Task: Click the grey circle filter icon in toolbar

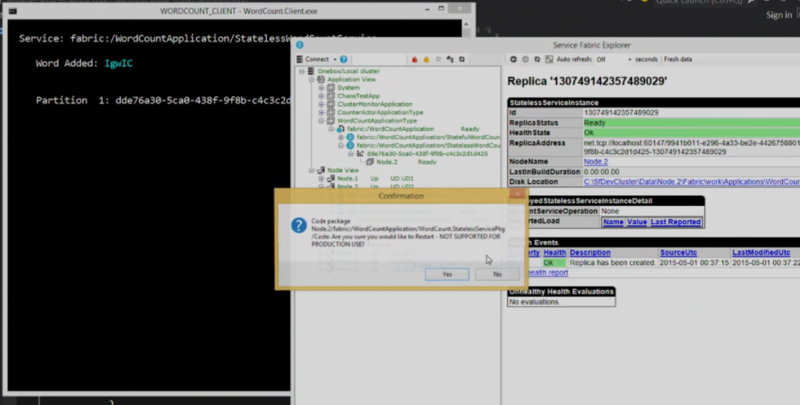Action: (438, 59)
